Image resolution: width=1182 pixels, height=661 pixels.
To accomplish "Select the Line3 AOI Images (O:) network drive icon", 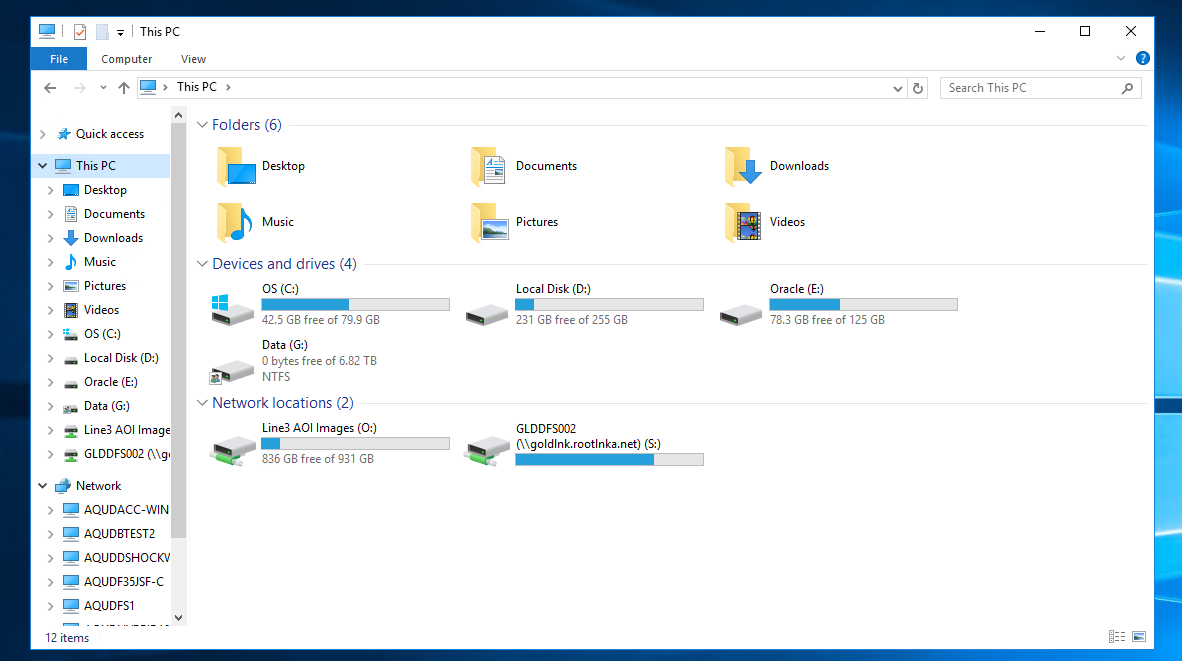I will click(x=232, y=451).
